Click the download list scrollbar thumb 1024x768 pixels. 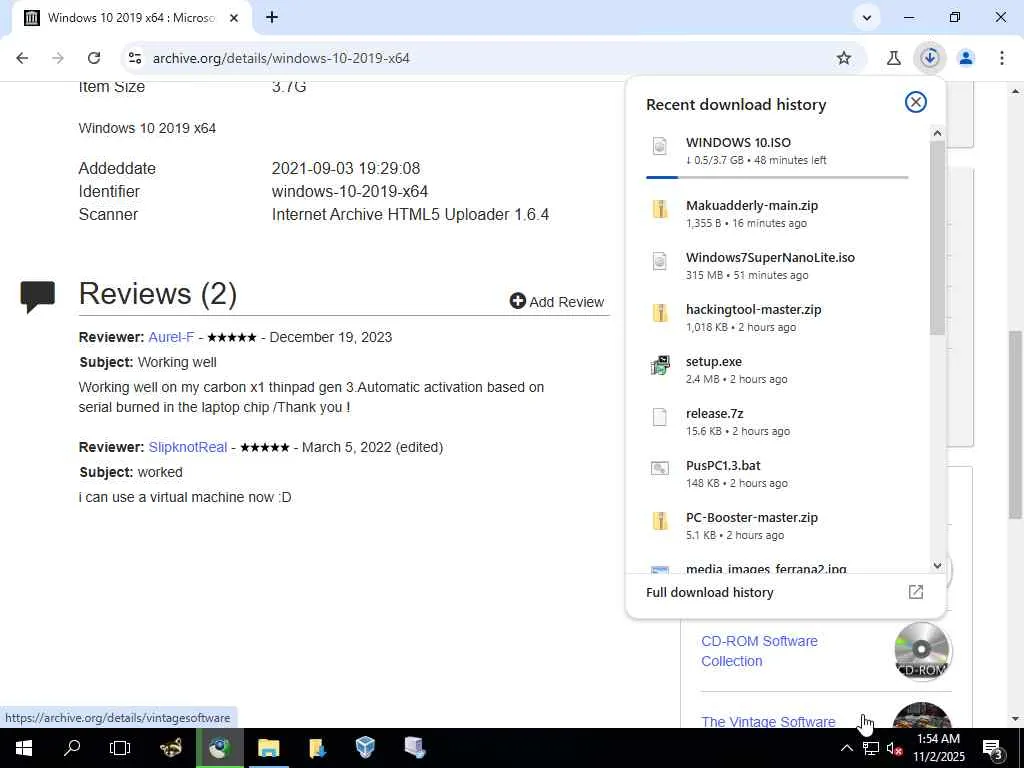[937, 238]
